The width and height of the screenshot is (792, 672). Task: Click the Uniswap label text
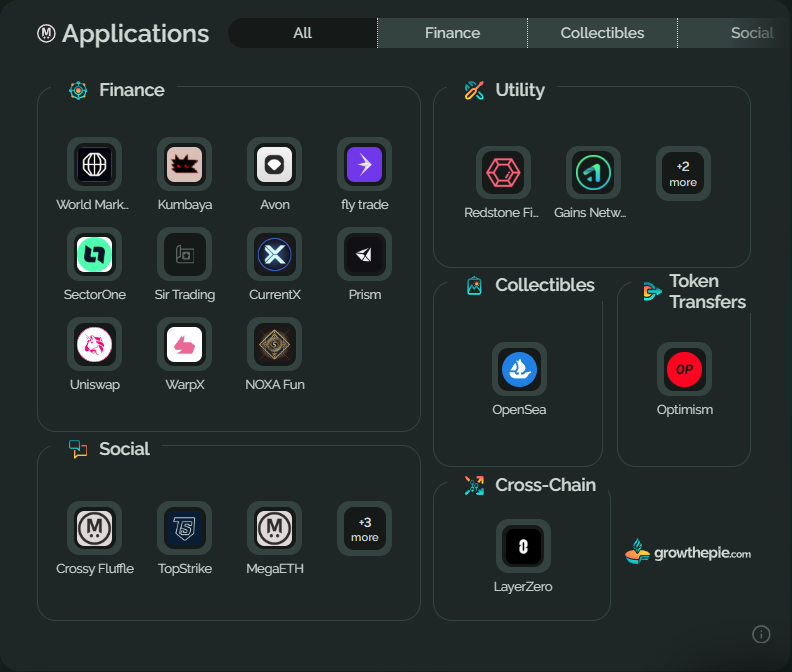[94, 385]
